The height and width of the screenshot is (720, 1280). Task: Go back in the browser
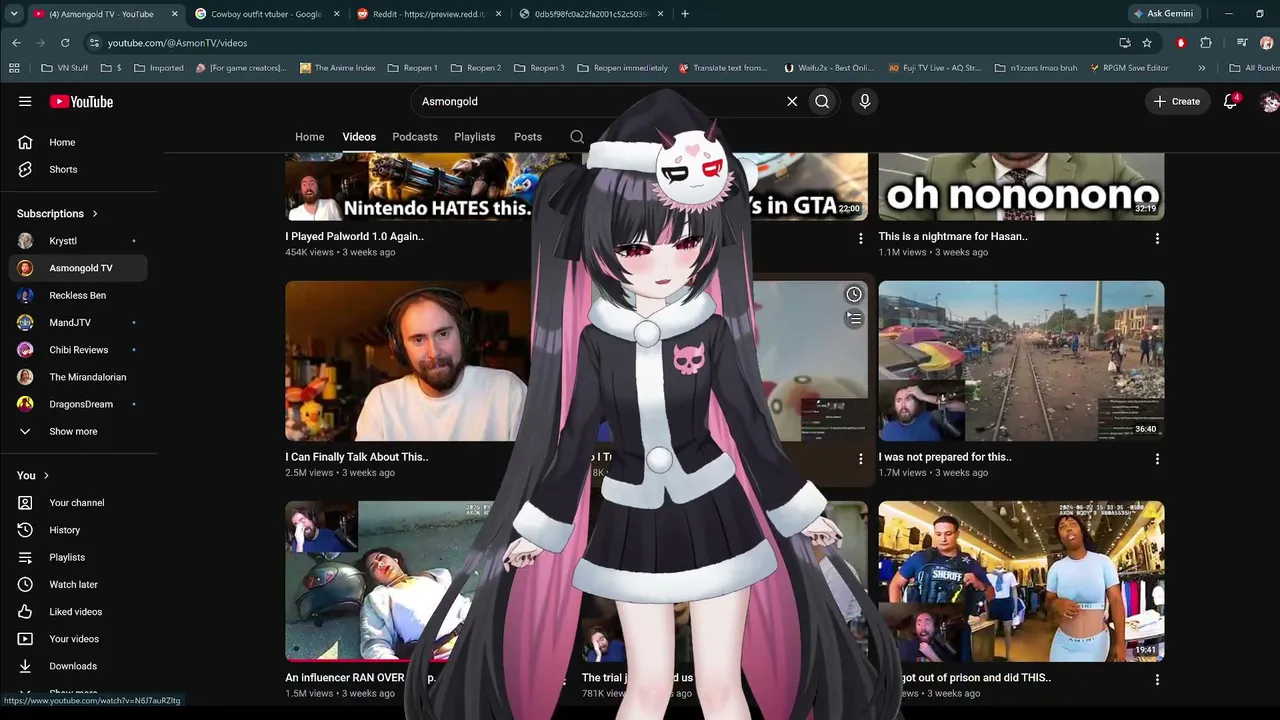[x=16, y=43]
